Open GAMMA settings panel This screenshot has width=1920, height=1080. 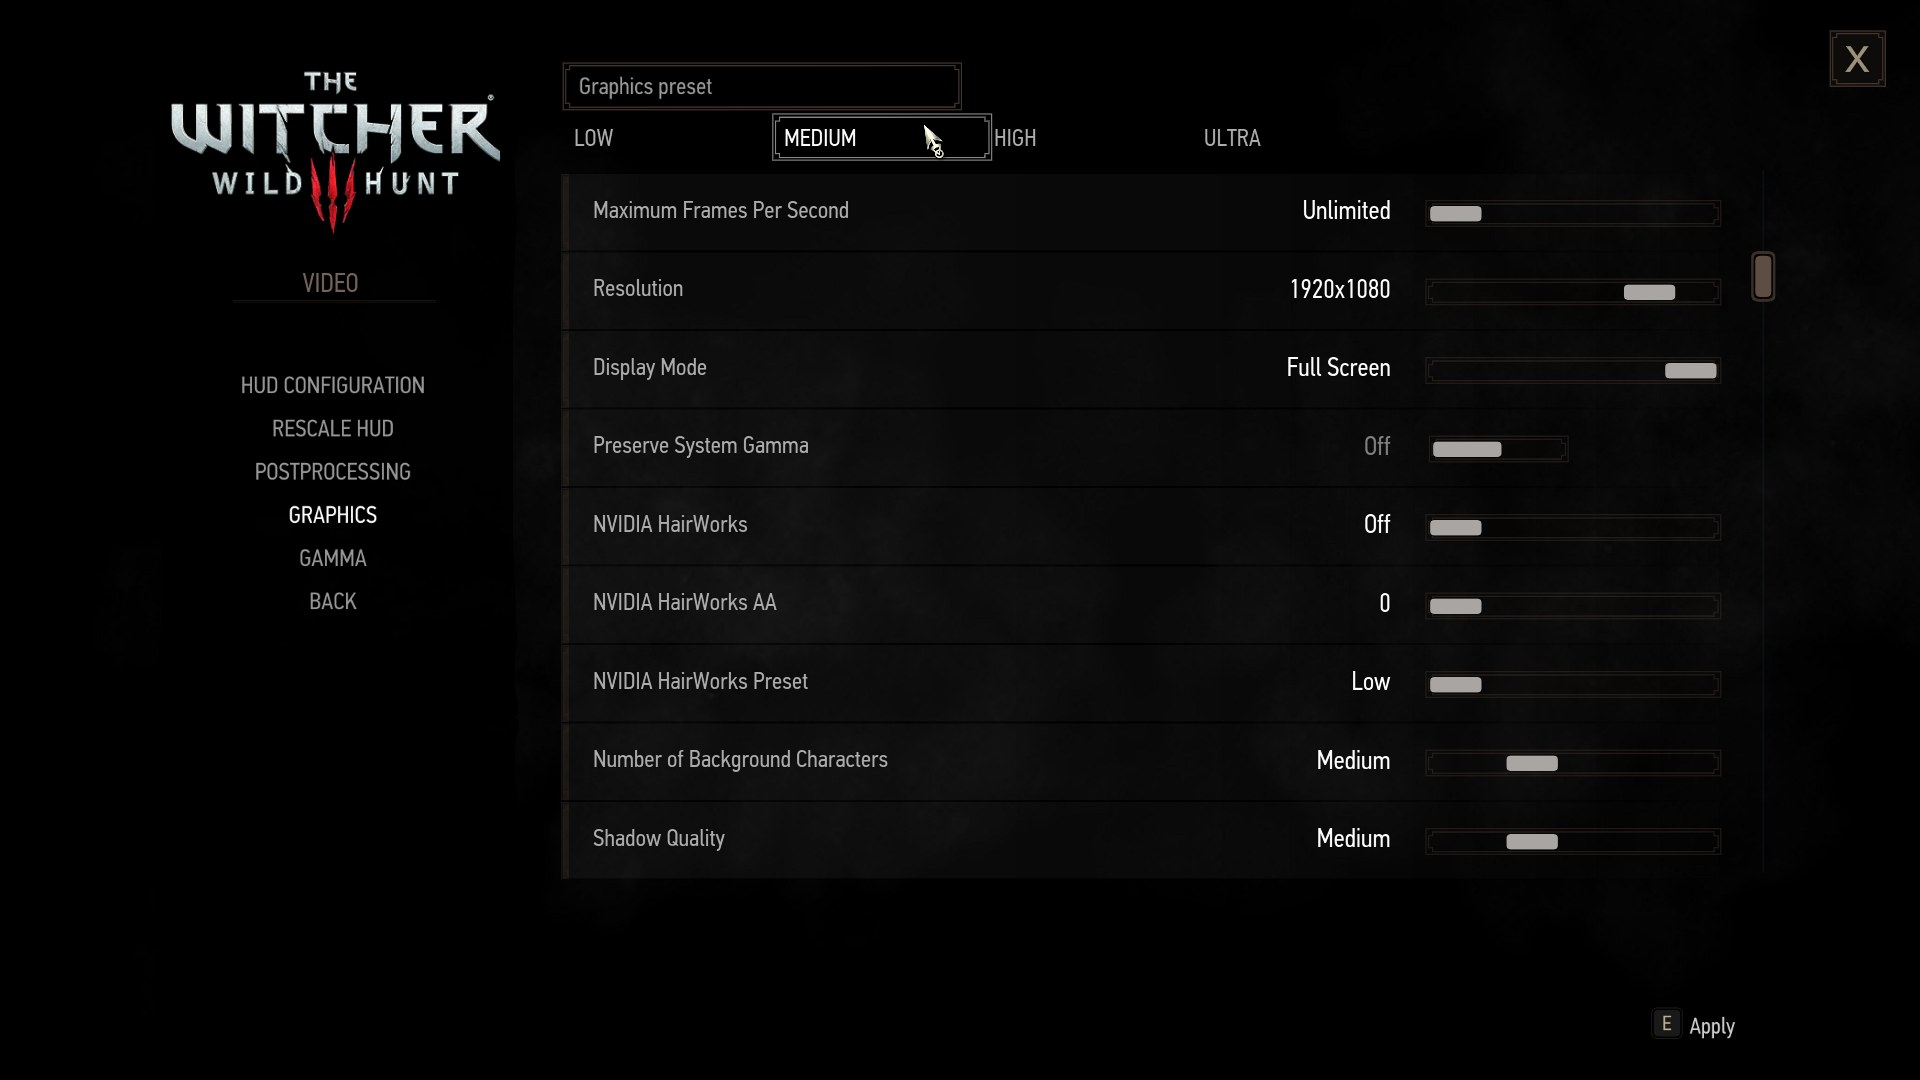tap(332, 556)
